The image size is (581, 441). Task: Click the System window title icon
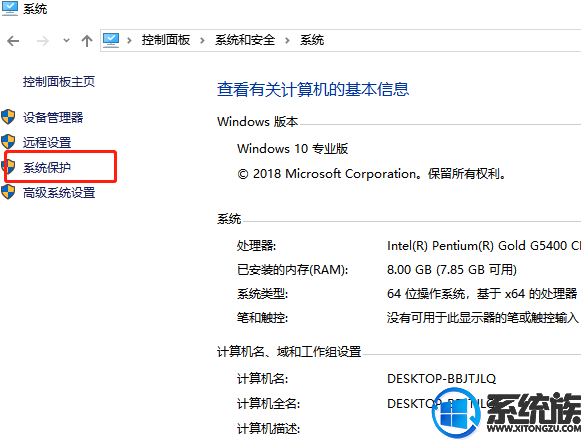pyautogui.click(x=9, y=9)
